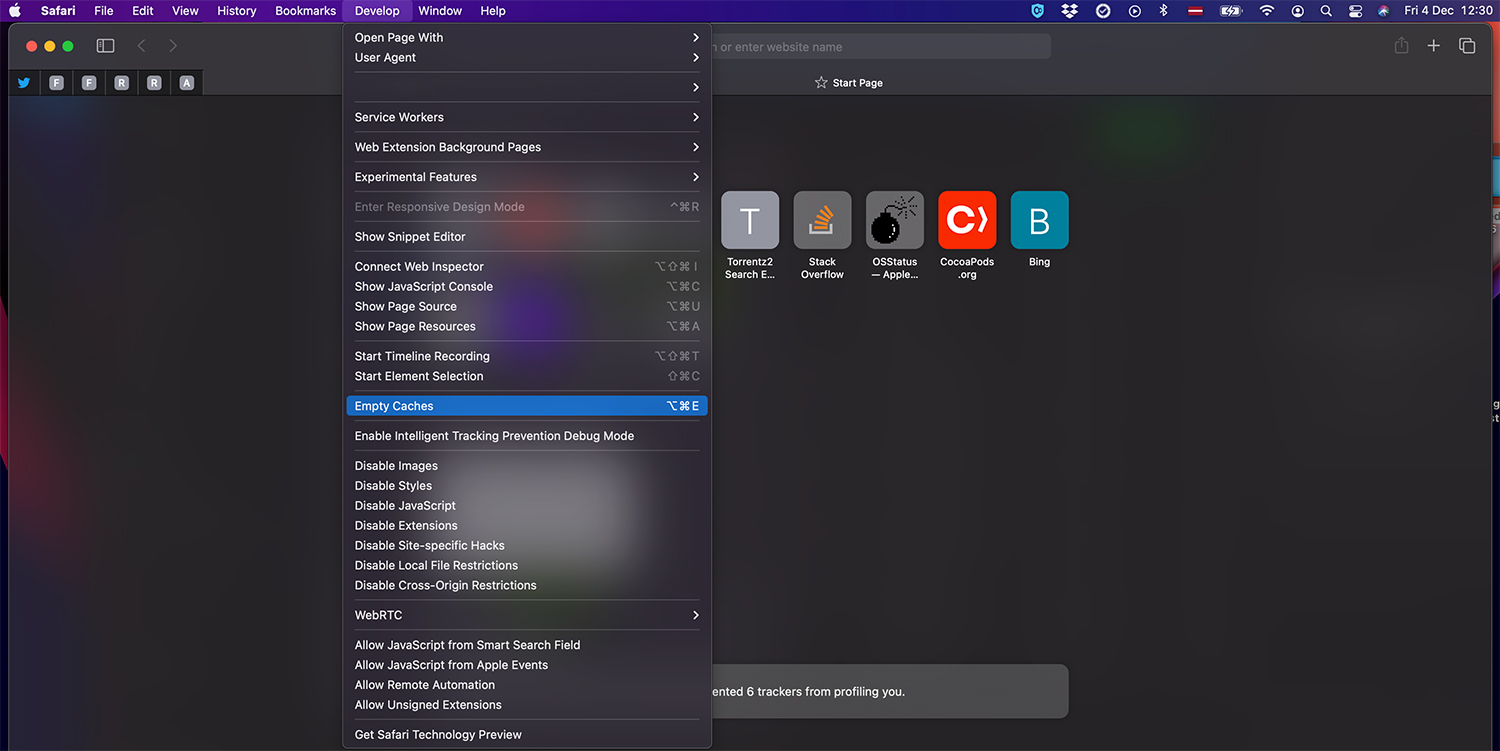1500x751 pixels.
Task: Show the tab overview icon
Action: [1467, 46]
